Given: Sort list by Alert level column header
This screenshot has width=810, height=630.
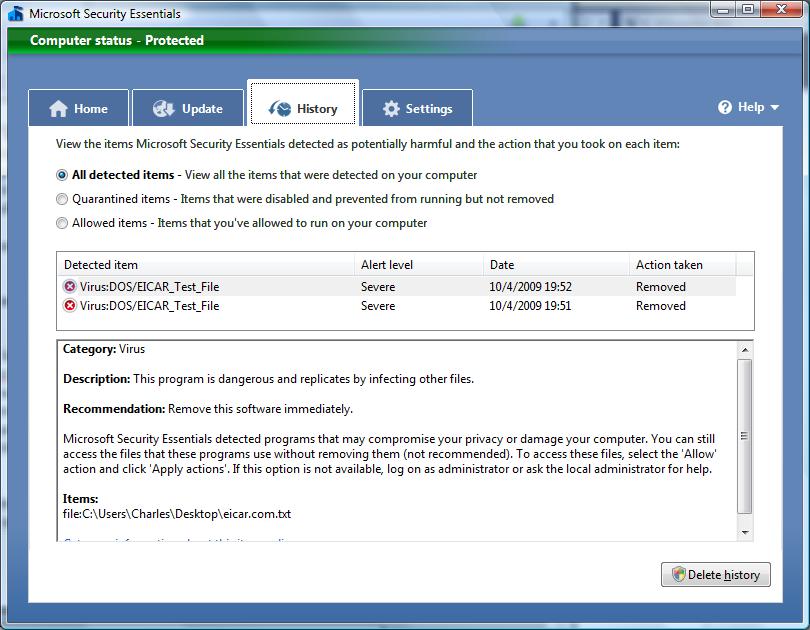Looking at the screenshot, I should [x=419, y=265].
